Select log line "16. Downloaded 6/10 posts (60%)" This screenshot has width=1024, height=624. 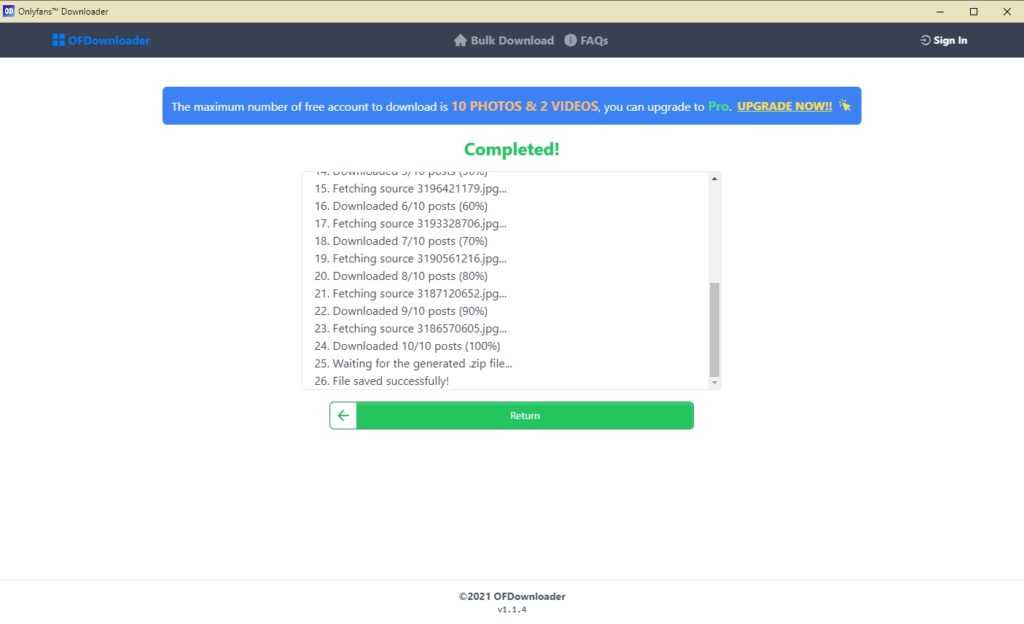(x=401, y=206)
